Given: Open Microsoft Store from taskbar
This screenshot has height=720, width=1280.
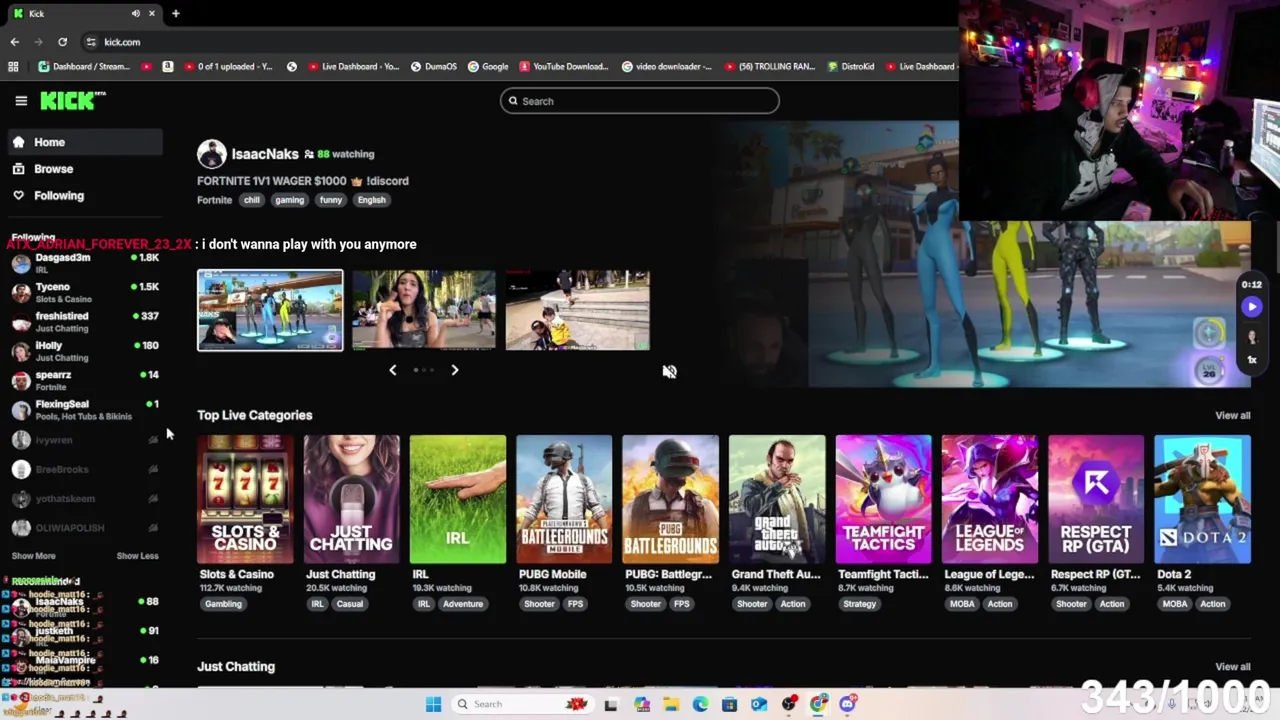Looking at the screenshot, I should click(729, 704).
